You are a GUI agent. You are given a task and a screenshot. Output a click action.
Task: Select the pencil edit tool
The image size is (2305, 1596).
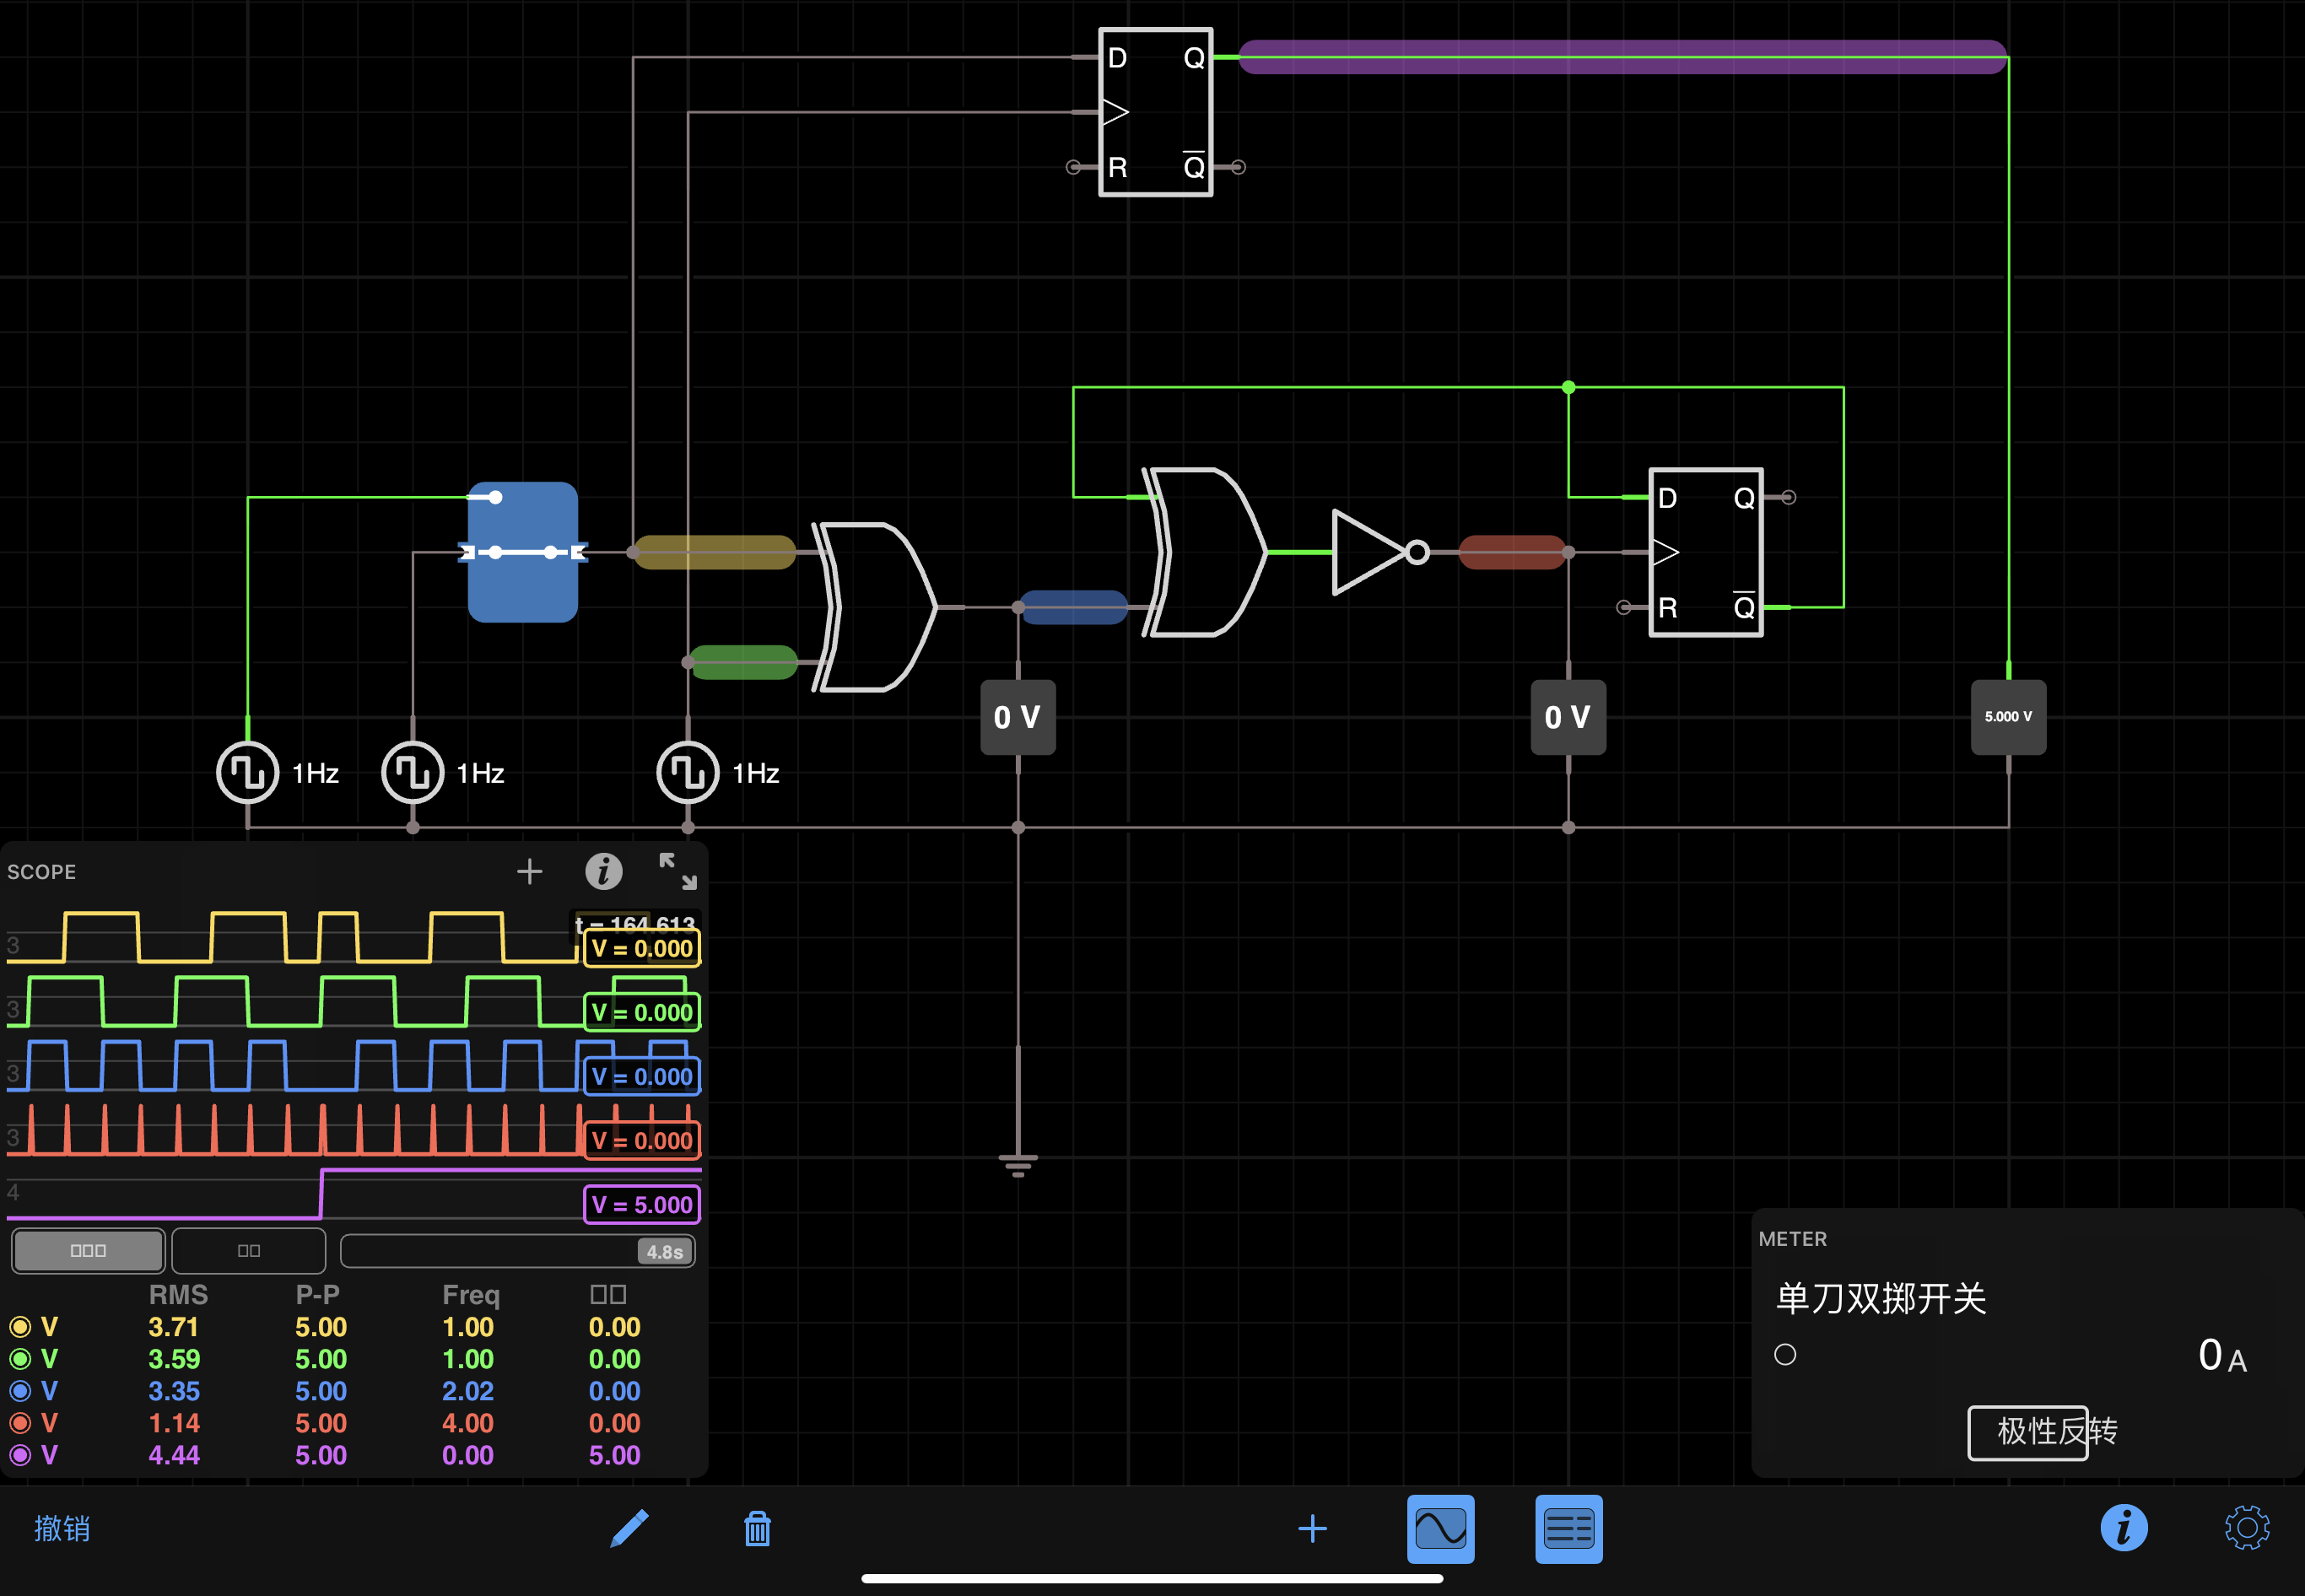tap(629, 1528)
